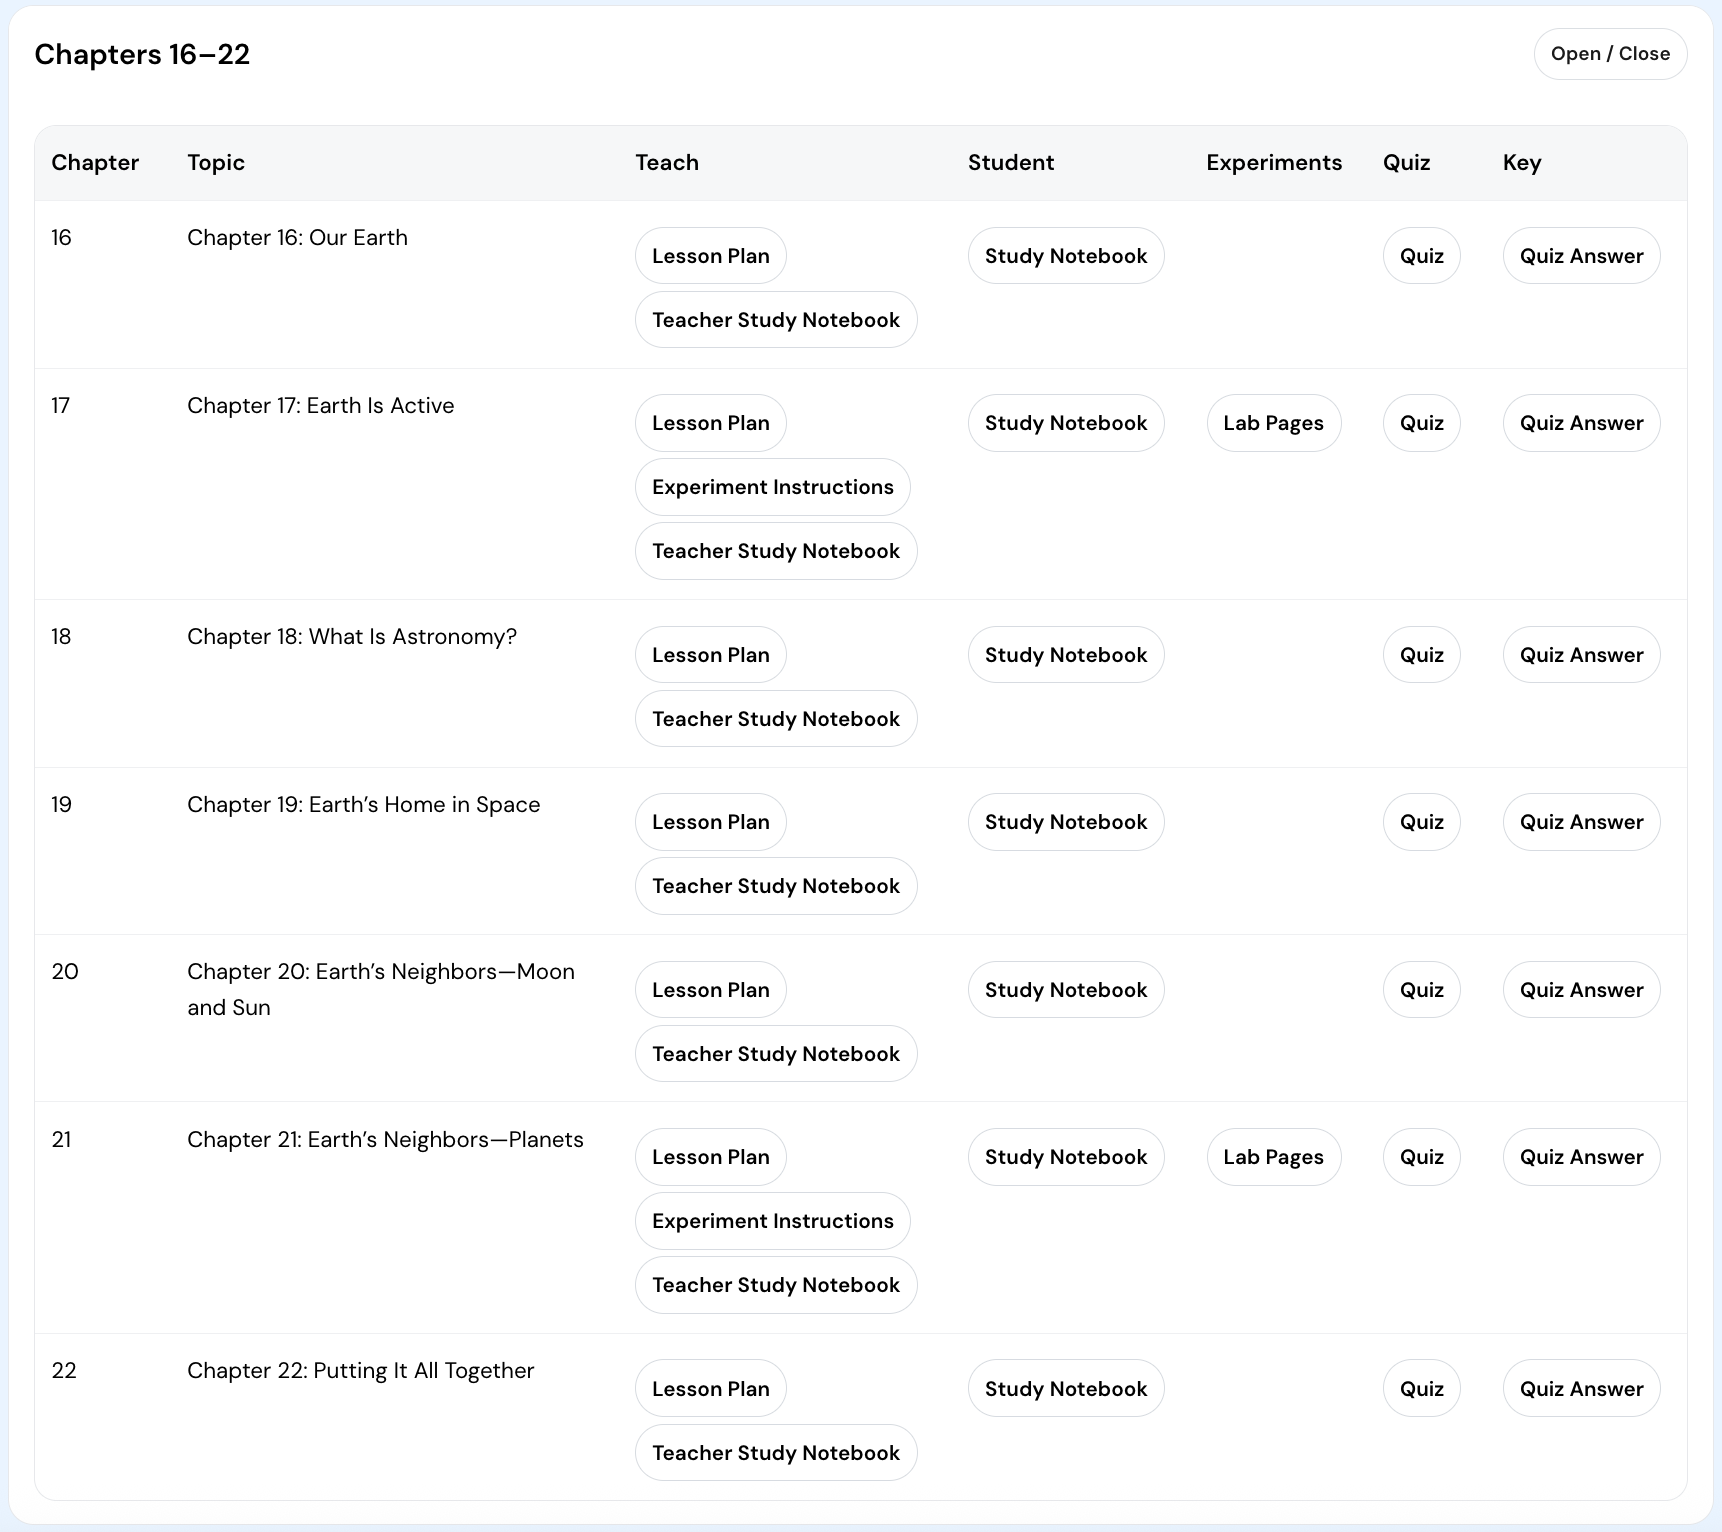
Task: Select the Chapter 20 Quiz button
Action: pyautogui.click(x=1420, y=990)
